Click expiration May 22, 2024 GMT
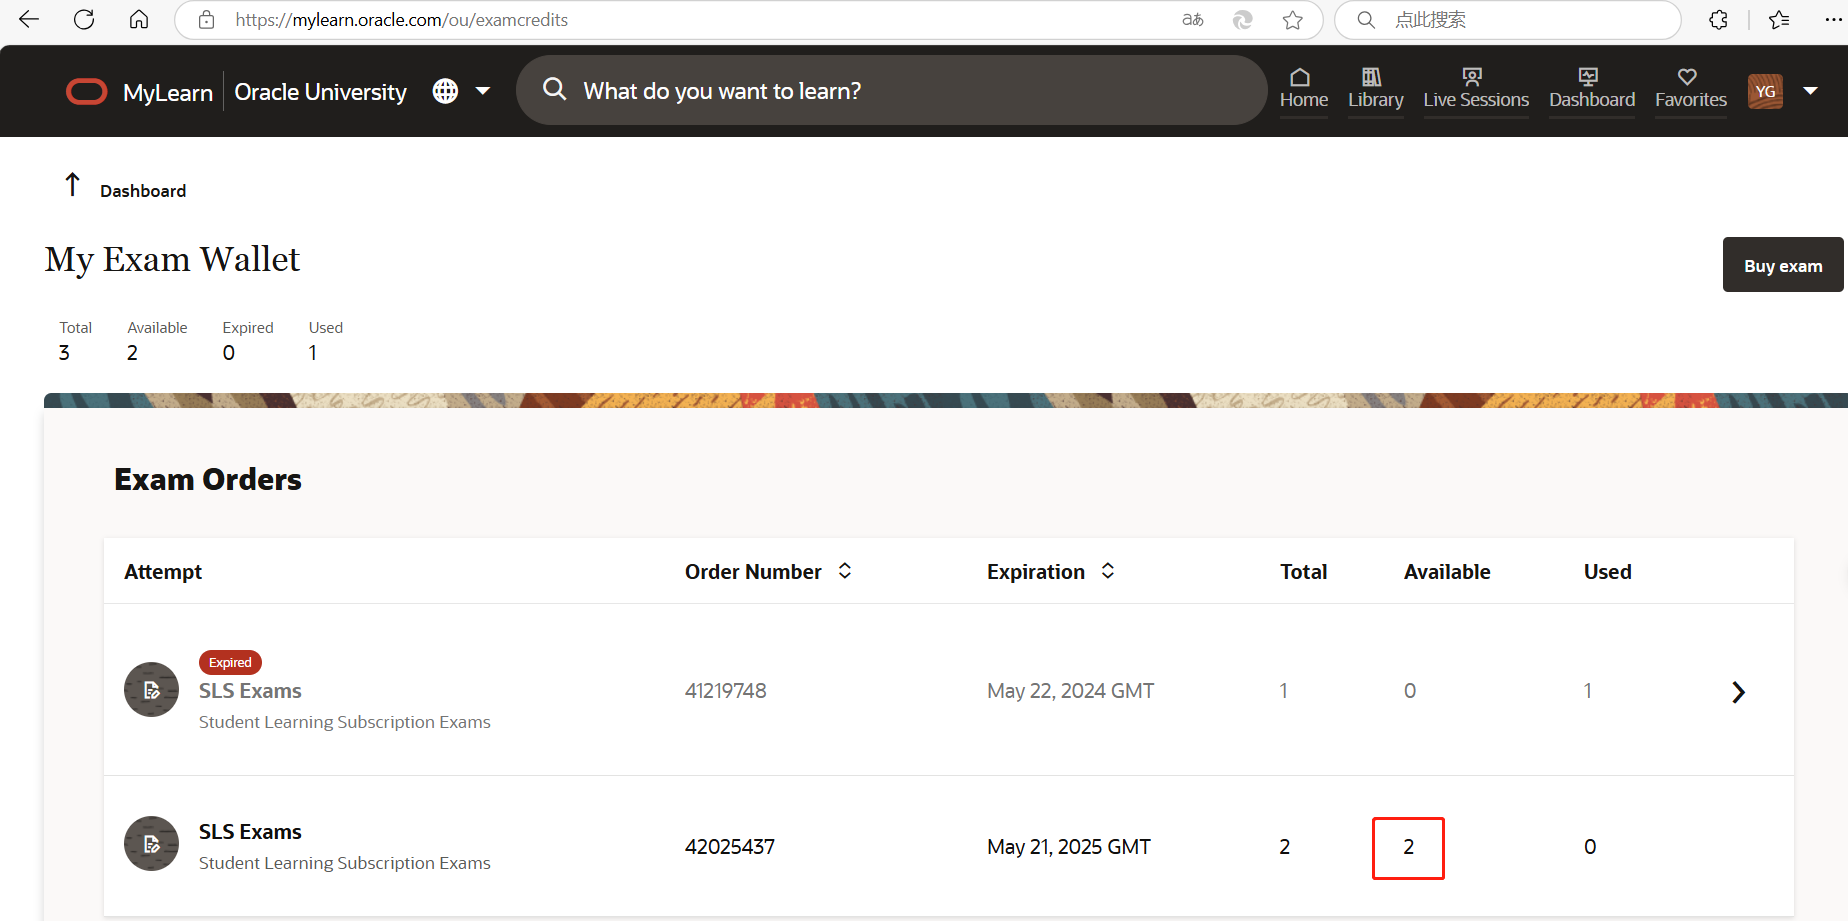 coord(1070,691)
